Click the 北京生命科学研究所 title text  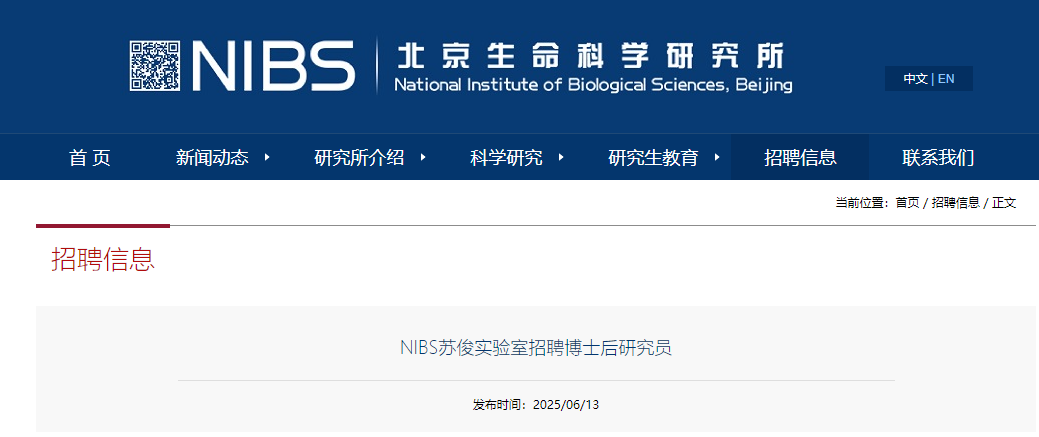click(590, 56)
